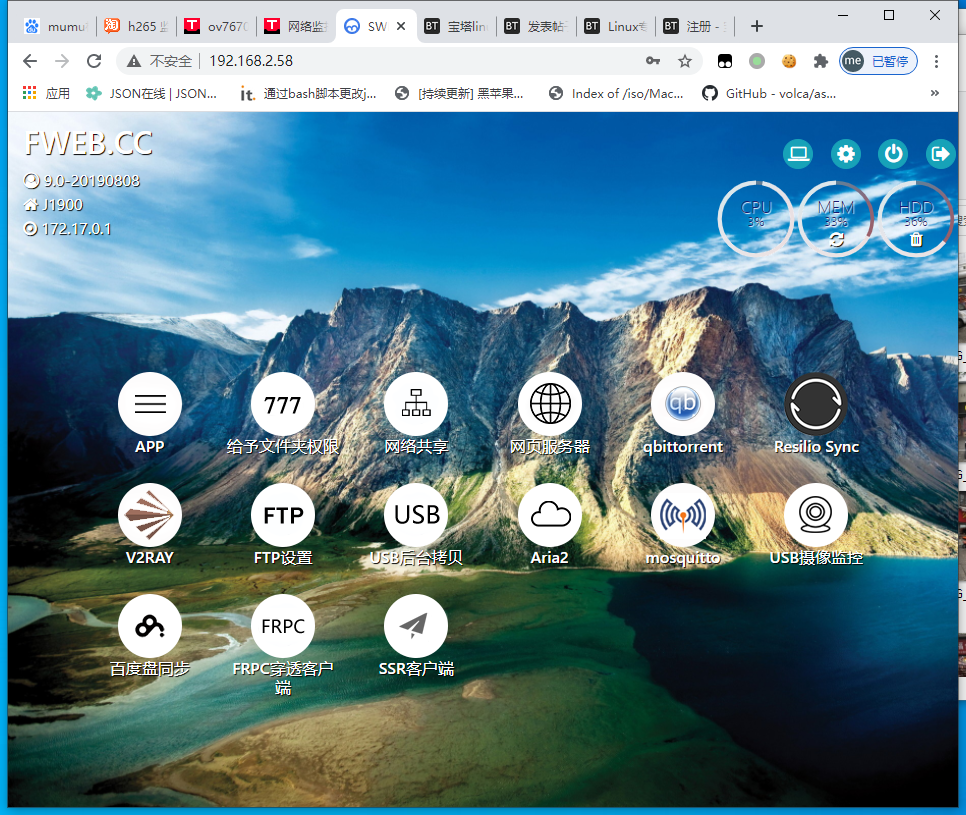Image resolution: width=966 pixels, height=815 pixels.
Task: Open the qbittorrent app icon
Action: point(683,405)
